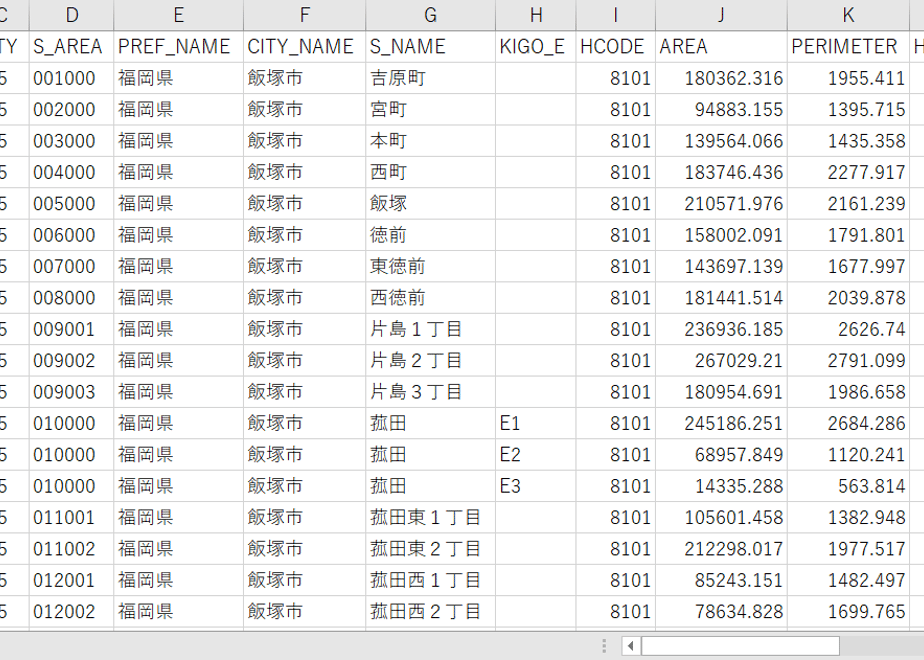Select AREA value 85243.151

pos(721,580)
